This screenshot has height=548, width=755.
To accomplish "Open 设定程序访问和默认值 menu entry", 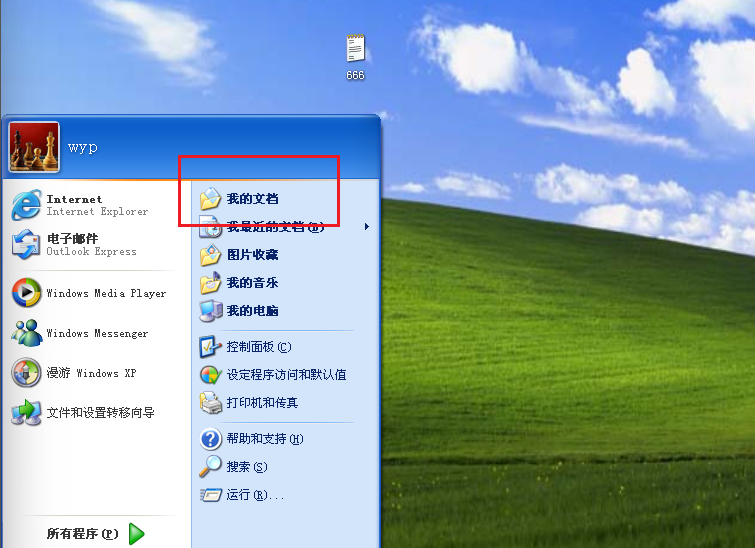I will (x=283, y=375).
